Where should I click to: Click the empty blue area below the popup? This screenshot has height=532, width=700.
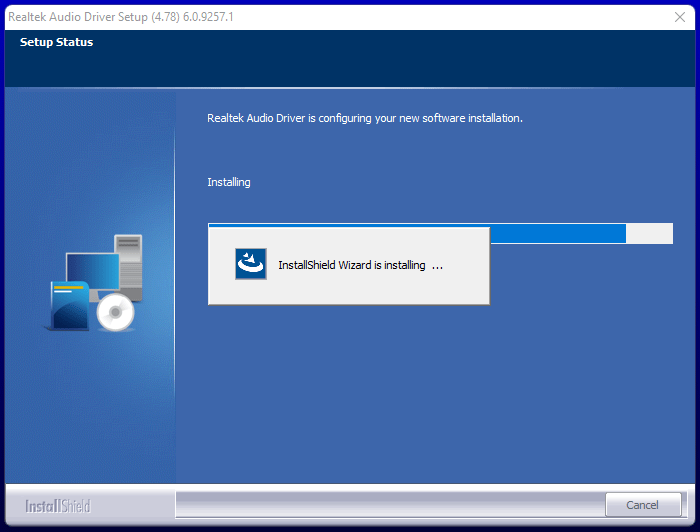pos(430,400)
